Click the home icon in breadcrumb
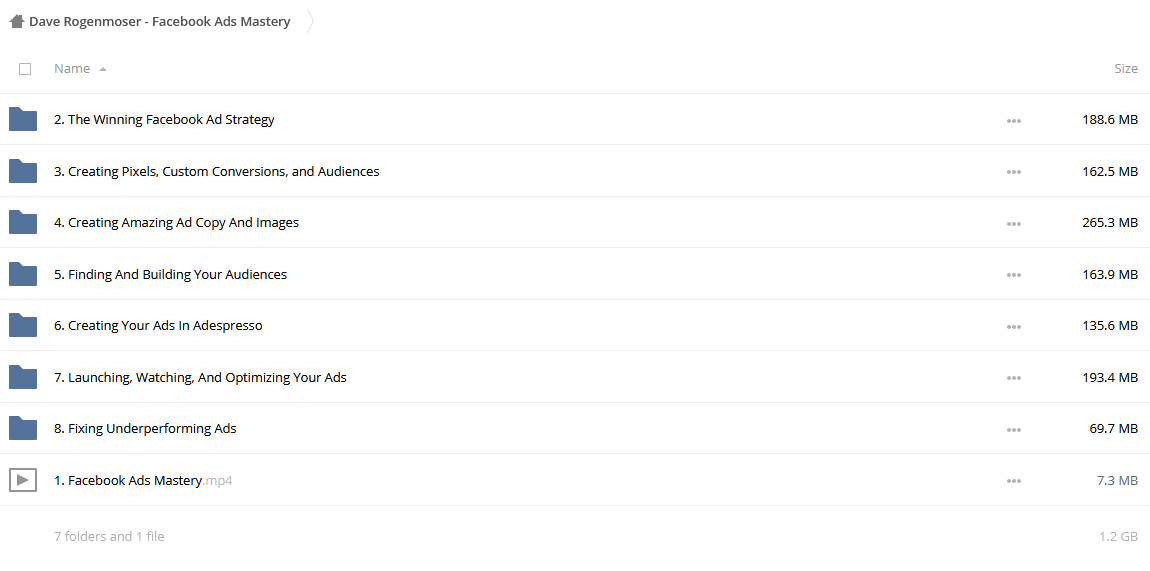Image resolution: width=1150 pixels, height=571 pixels. click(17, 21)
